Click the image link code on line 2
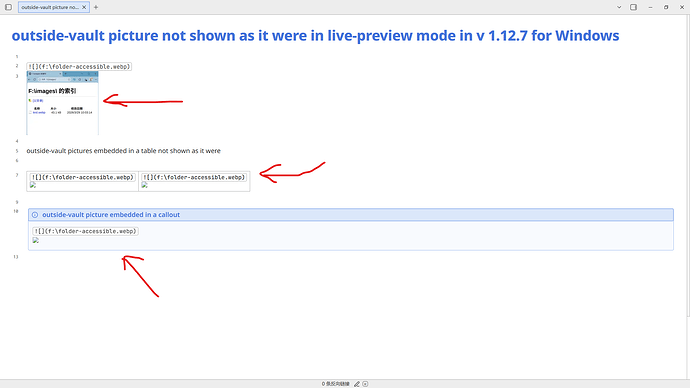 tap(79, 66)
